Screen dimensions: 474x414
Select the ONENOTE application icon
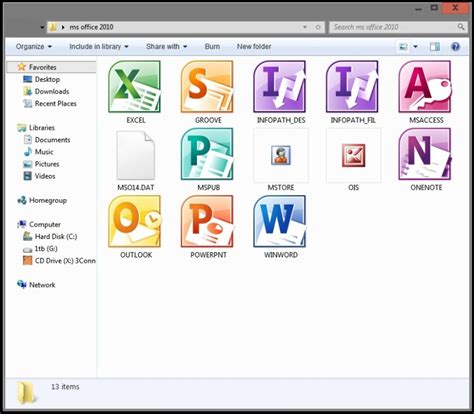425,154
